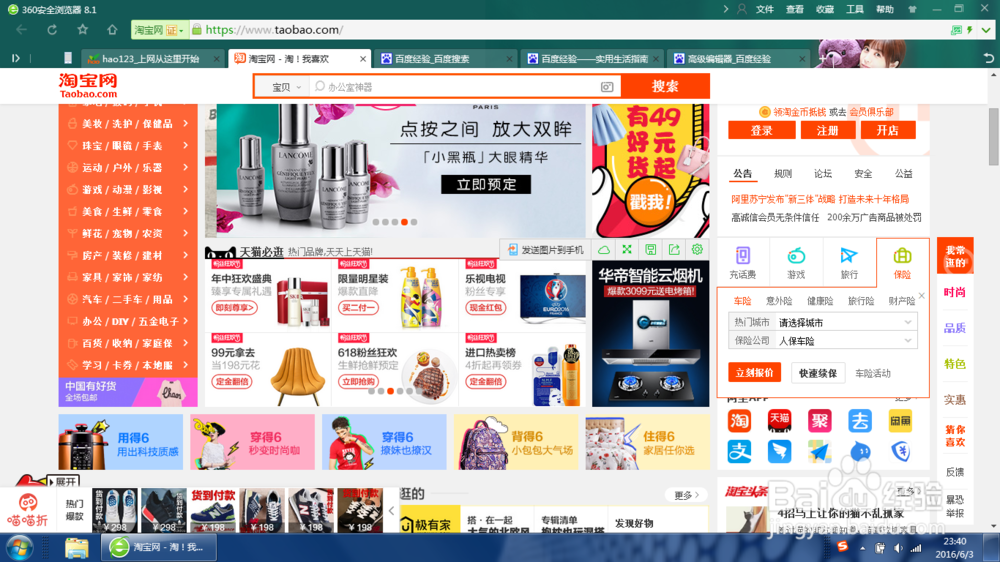Click the browser back arrow
This screenshot has height=562, width=1000.
(21, 30)
